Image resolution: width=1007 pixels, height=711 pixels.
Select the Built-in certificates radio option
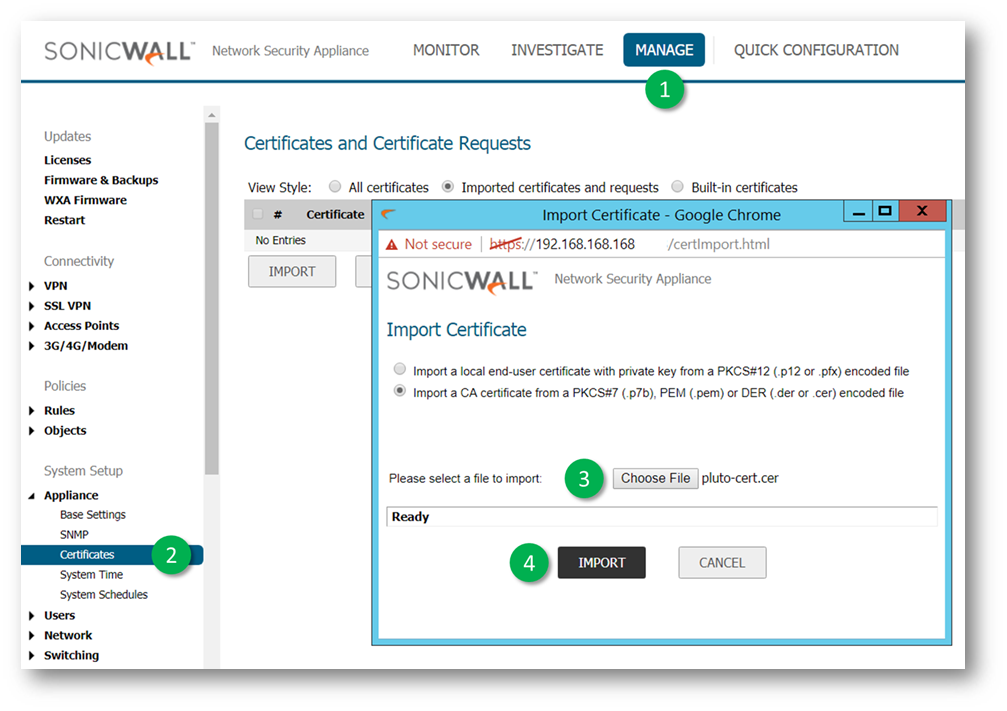678,187
